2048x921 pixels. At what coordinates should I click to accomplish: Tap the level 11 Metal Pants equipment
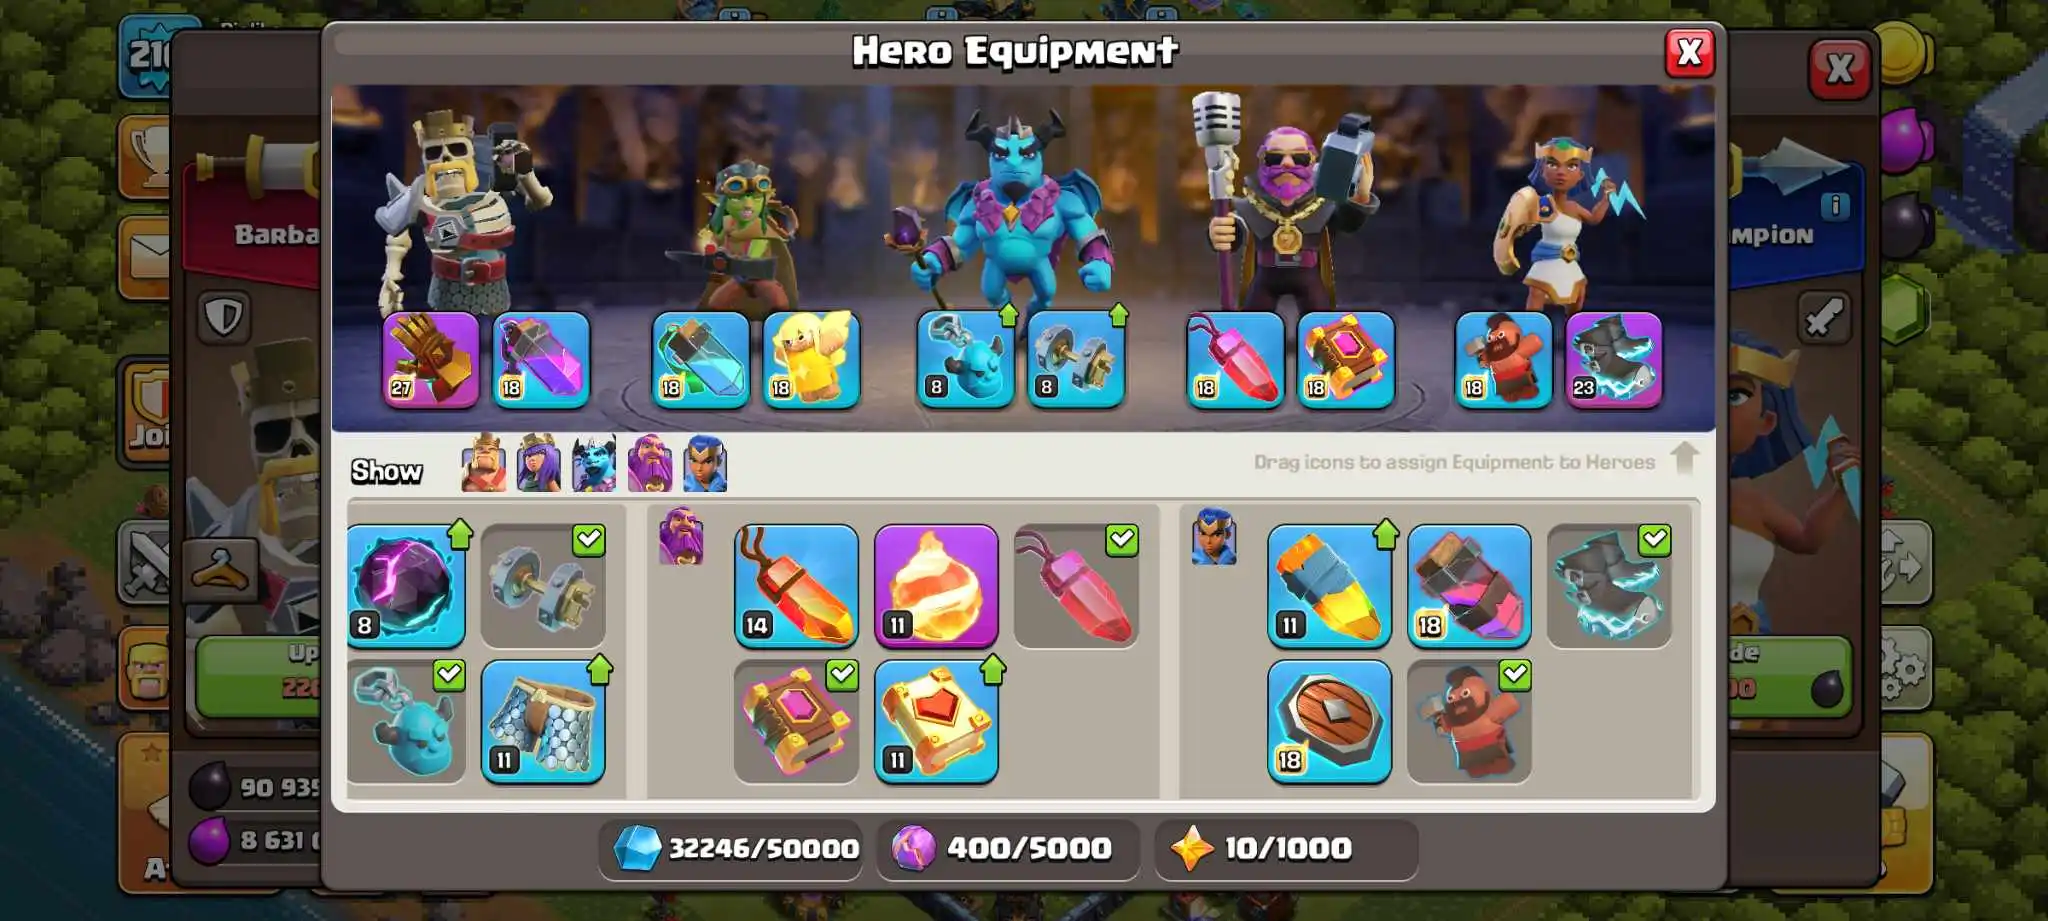[x=543, y=721]
